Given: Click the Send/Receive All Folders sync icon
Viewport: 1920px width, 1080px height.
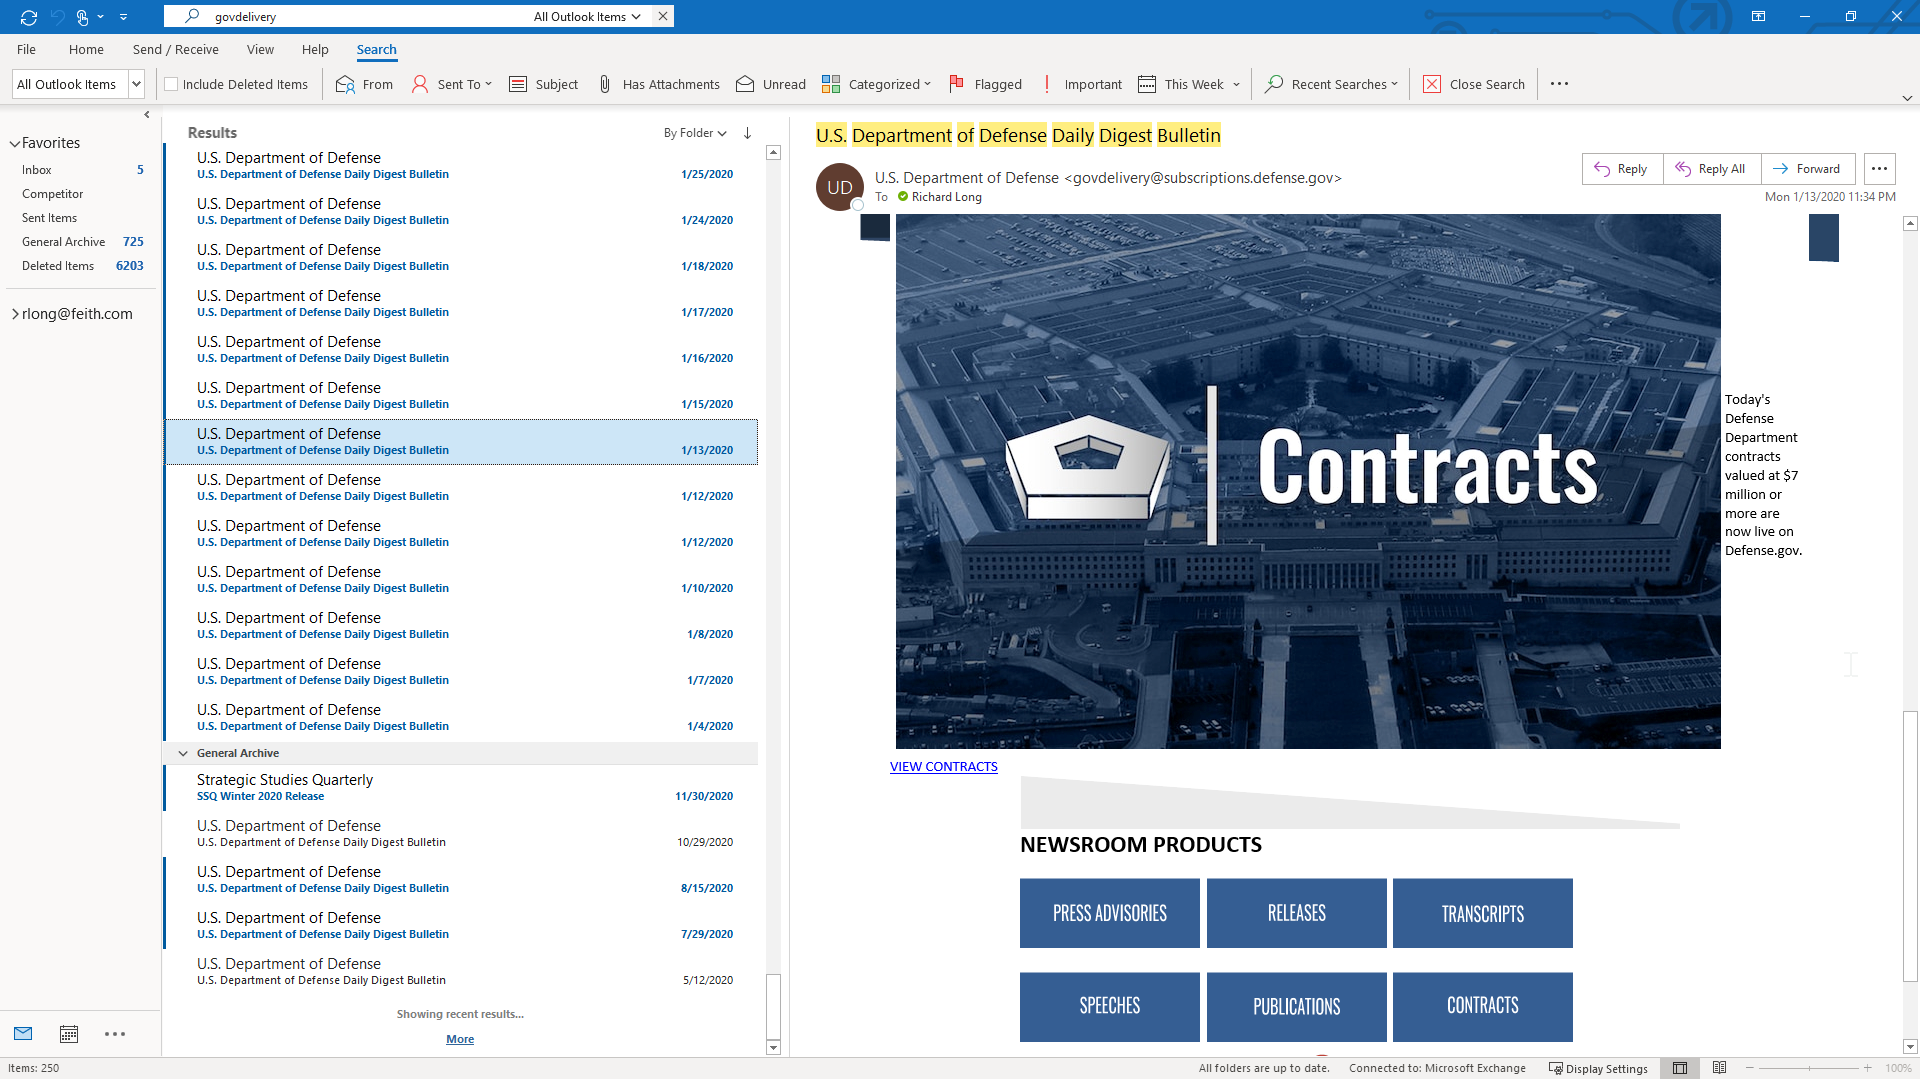Looking at the screenshot, I should (x=28, y=17).
